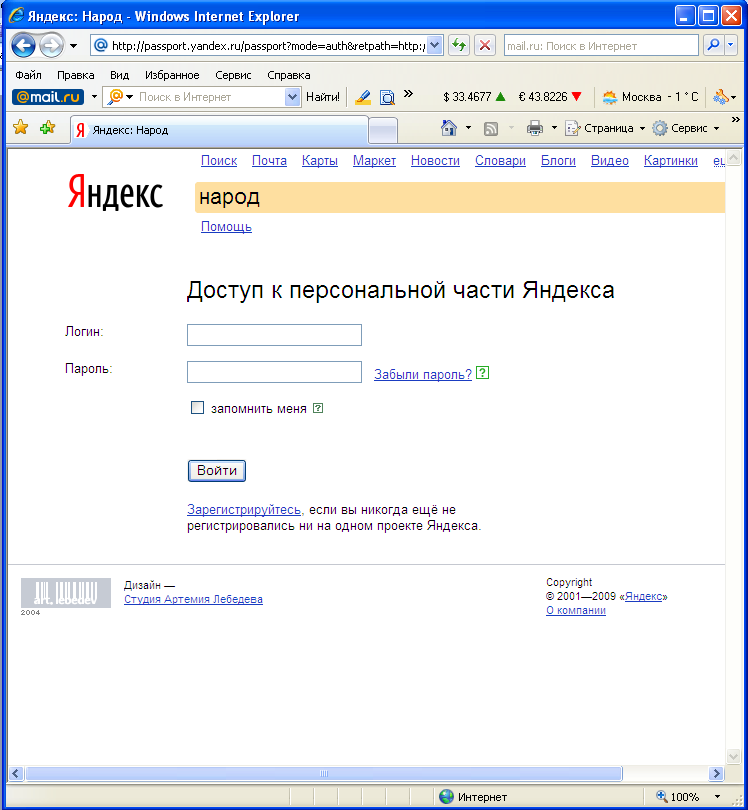This screenshot has height=810, width=748.
Task: Open the Маркет link
Action: tap(375, 161)
